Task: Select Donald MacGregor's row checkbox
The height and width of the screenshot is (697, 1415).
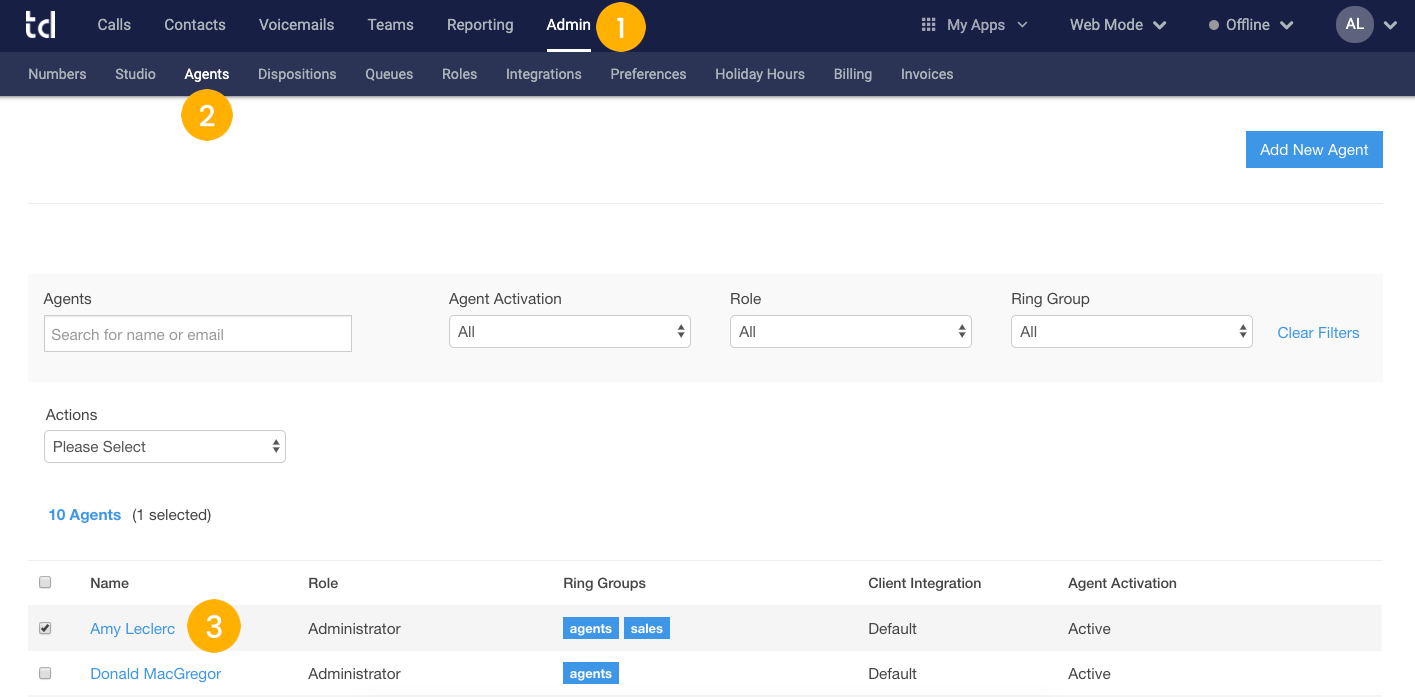Action: coord(45,673)
